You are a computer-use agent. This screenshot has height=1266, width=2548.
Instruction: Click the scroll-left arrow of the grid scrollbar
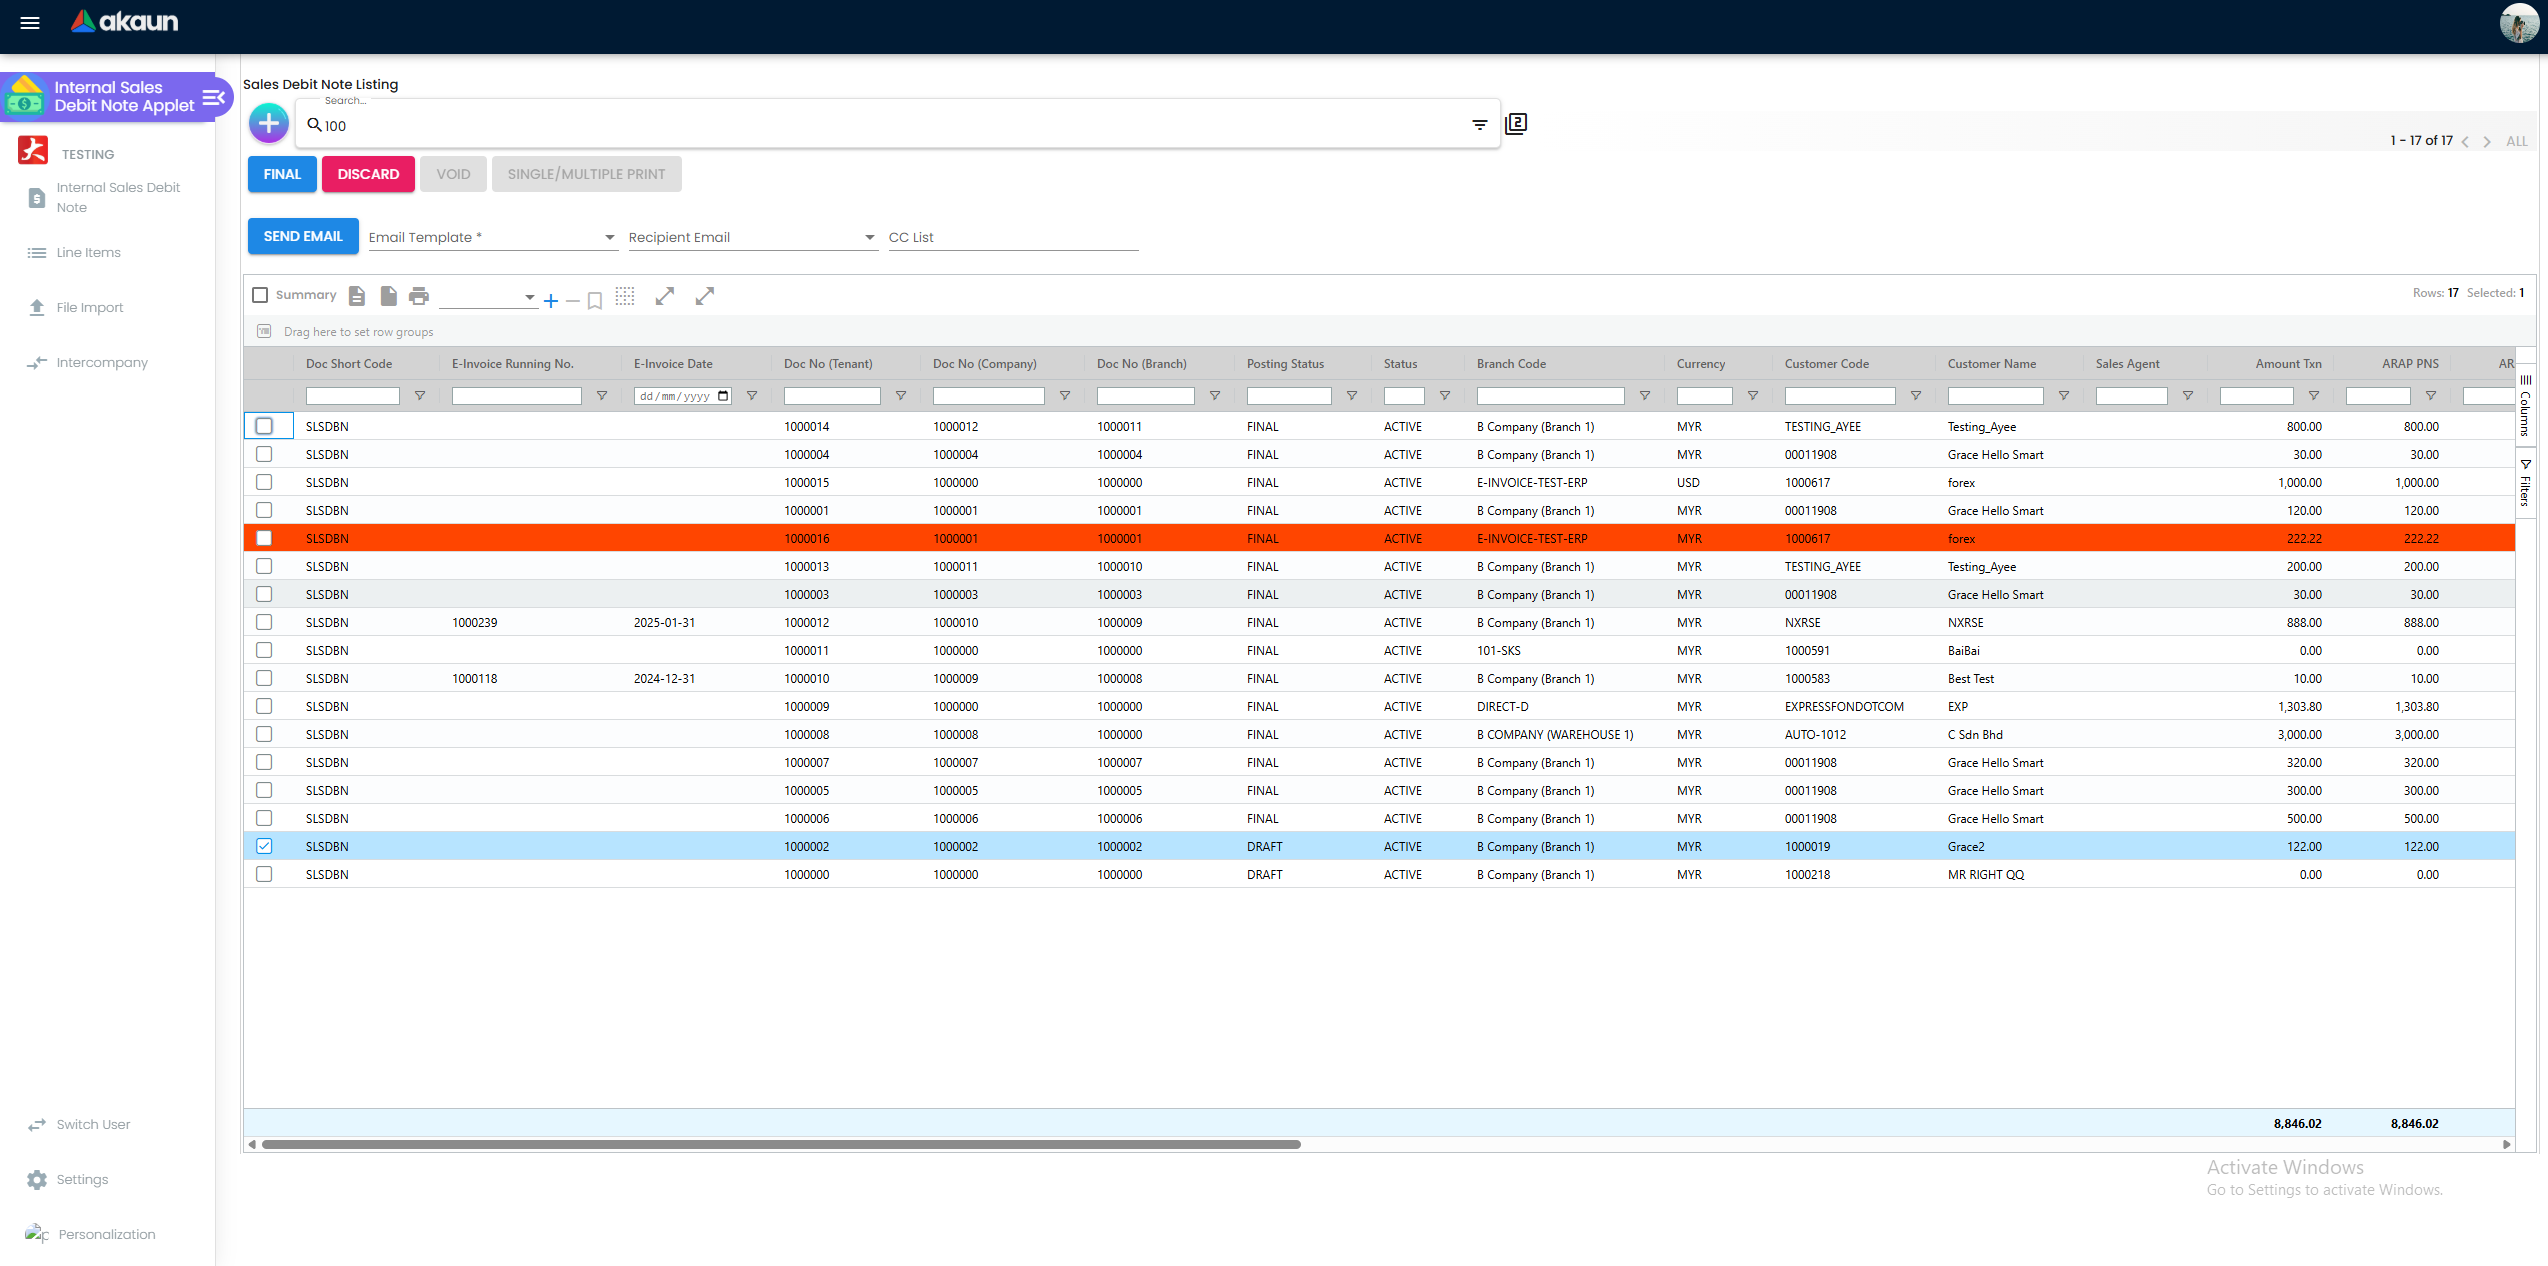[x=252, y=1144]
